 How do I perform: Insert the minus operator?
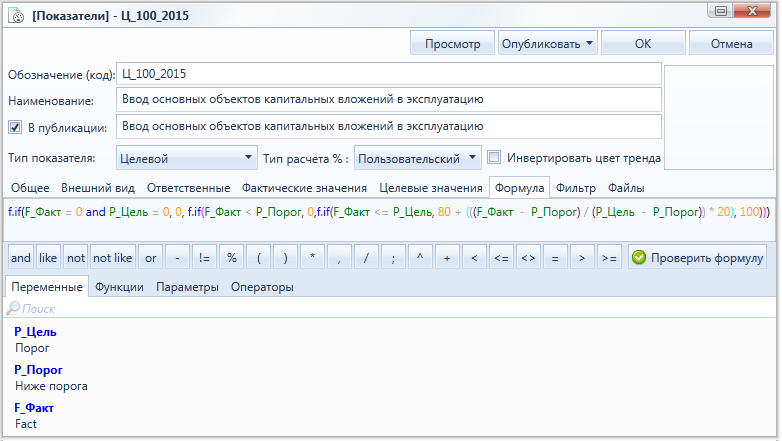pos(178,257)
